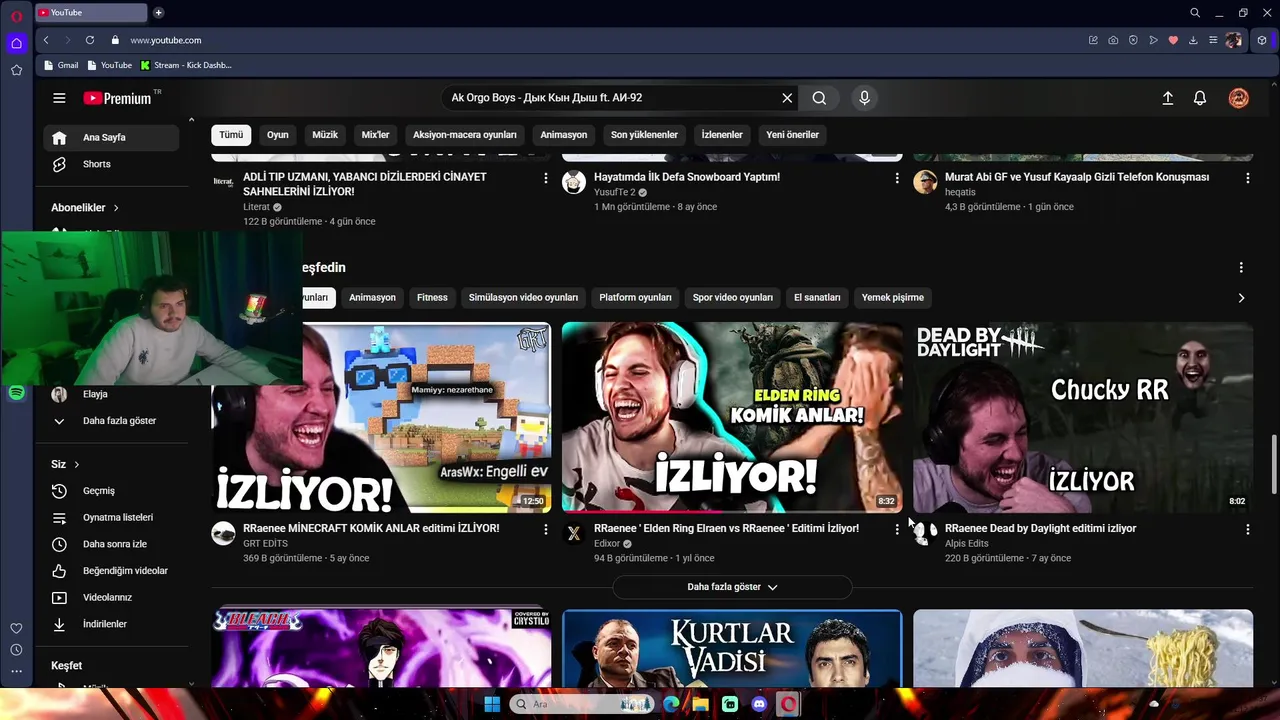This screenshot has width=1280, height=720.
Task: Open Discord from the Windows taskbar
Action: [x=759, y=704]
